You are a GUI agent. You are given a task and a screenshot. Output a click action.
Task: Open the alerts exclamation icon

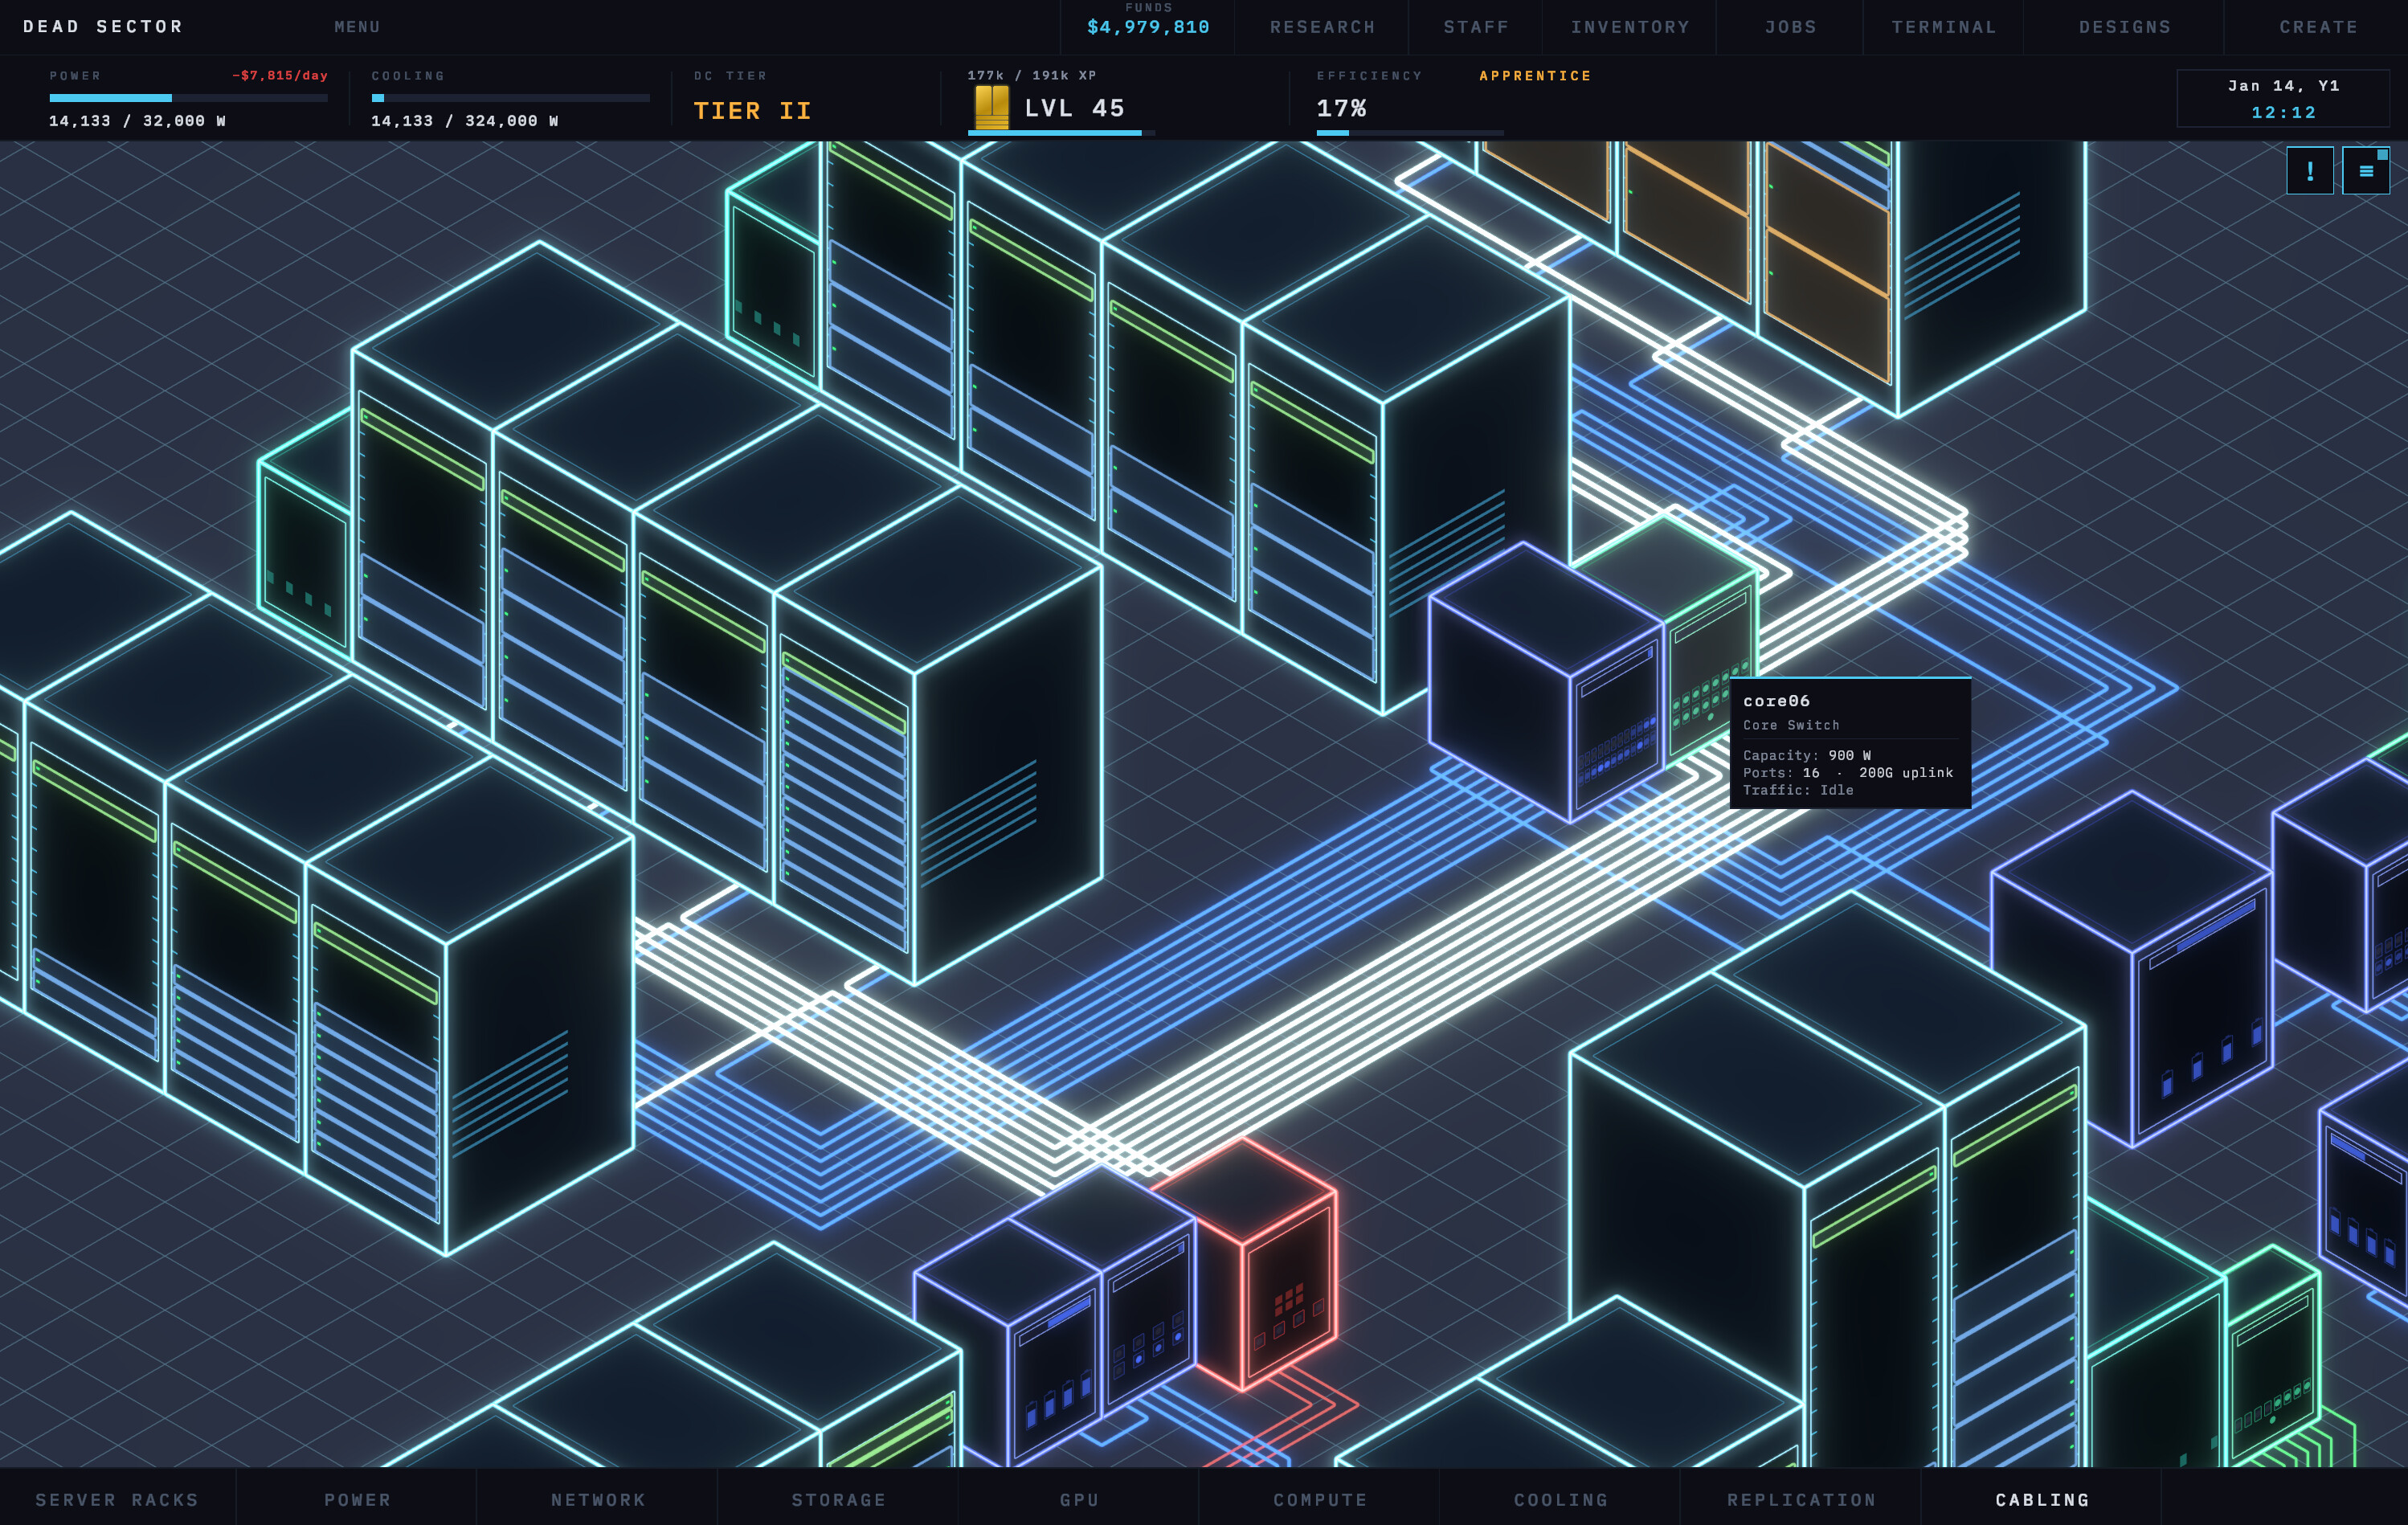(x=2310, y=170)
